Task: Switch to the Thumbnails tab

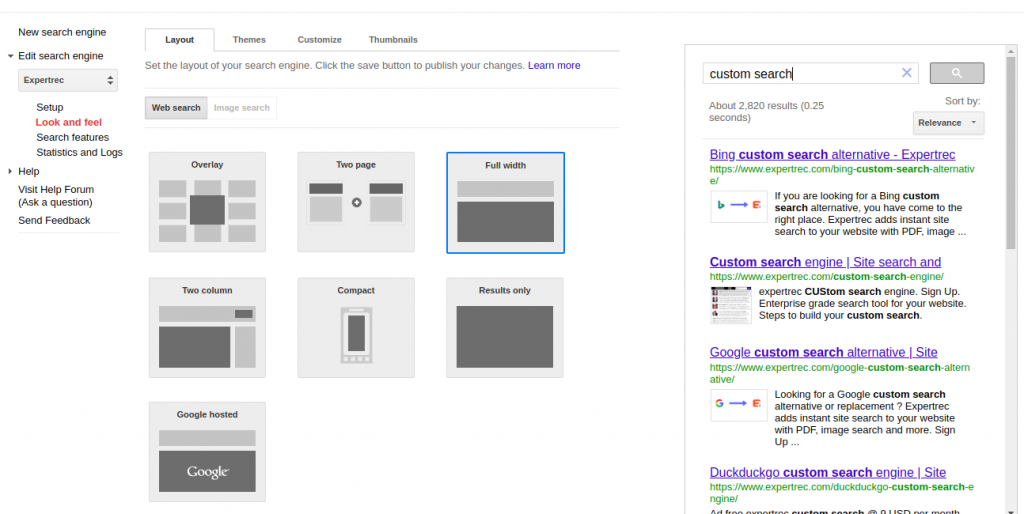Action: 393,40
